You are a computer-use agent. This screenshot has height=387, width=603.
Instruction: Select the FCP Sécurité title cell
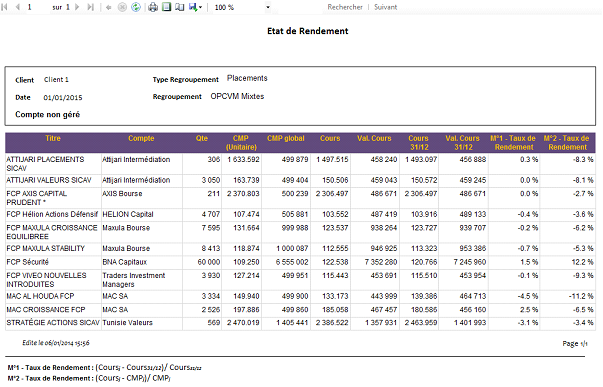click(x=53, y=262)
